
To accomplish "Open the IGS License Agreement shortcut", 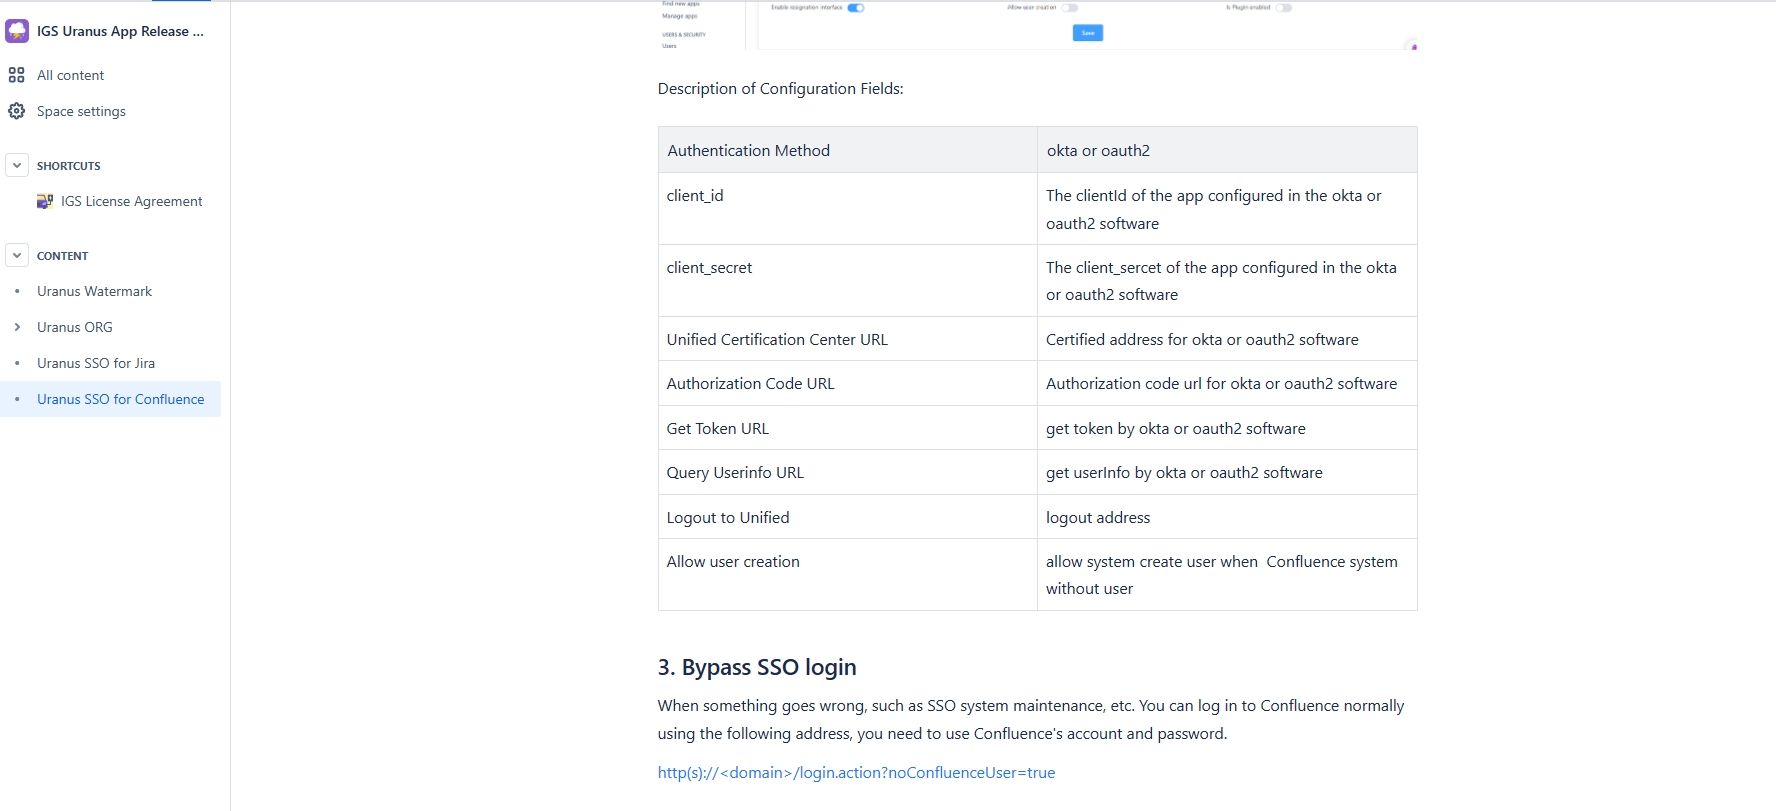I will 131,201.
